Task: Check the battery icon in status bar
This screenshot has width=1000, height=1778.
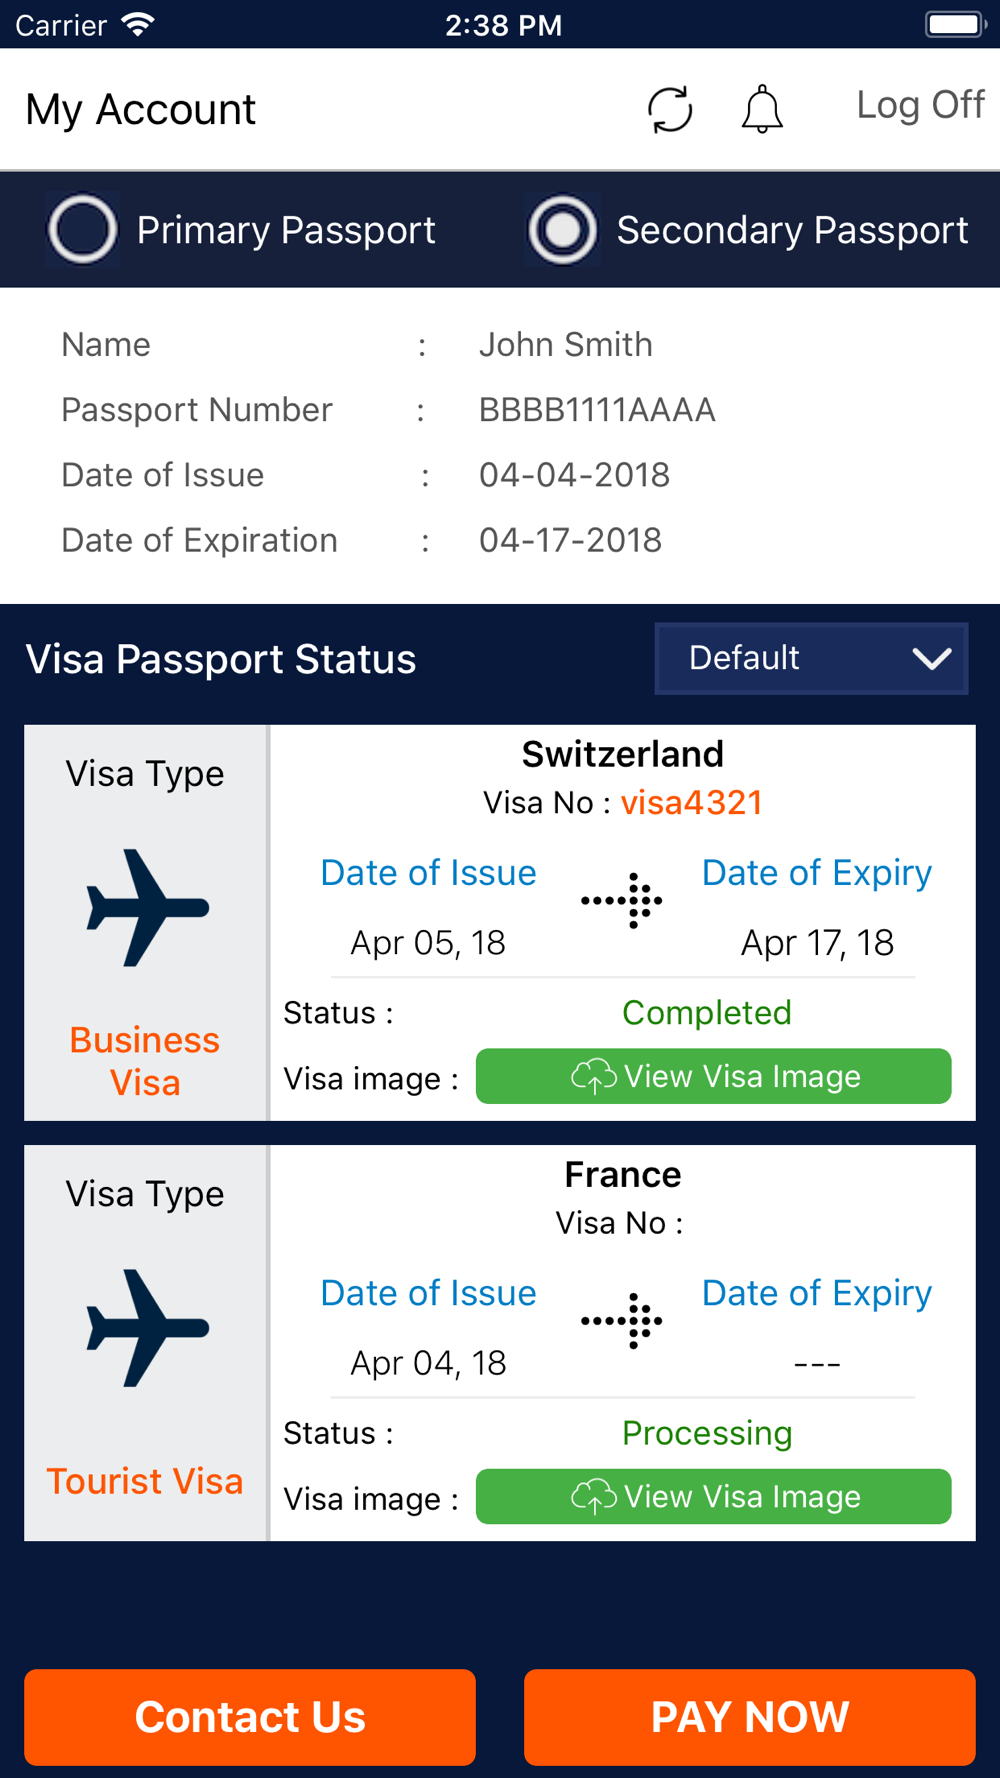Action: [x=956, y=24]
